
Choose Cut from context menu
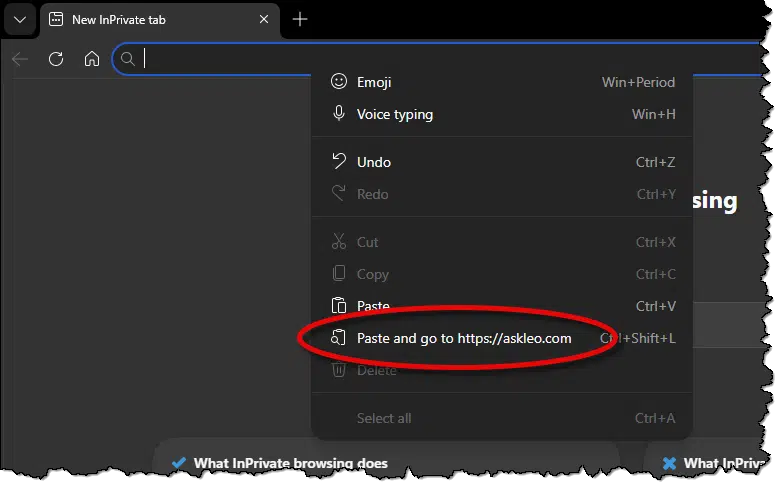tap(502, 242)
